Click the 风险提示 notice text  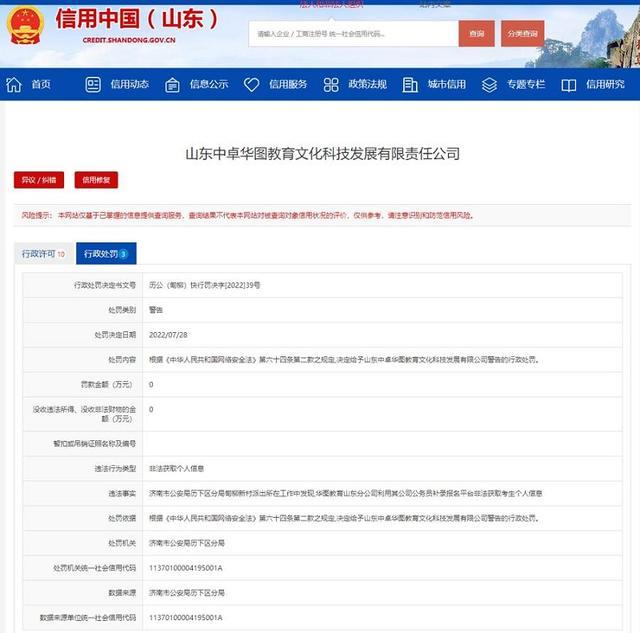click(x=248, y=215)
